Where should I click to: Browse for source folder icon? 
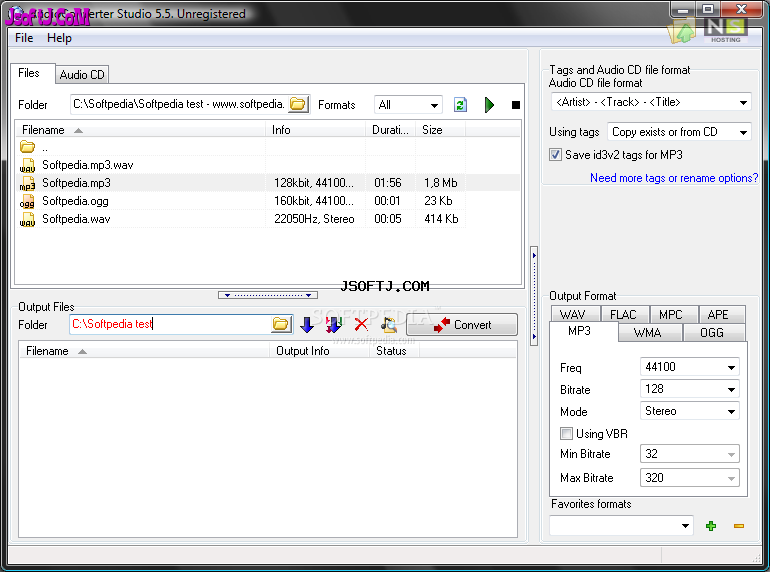(298, 104)
